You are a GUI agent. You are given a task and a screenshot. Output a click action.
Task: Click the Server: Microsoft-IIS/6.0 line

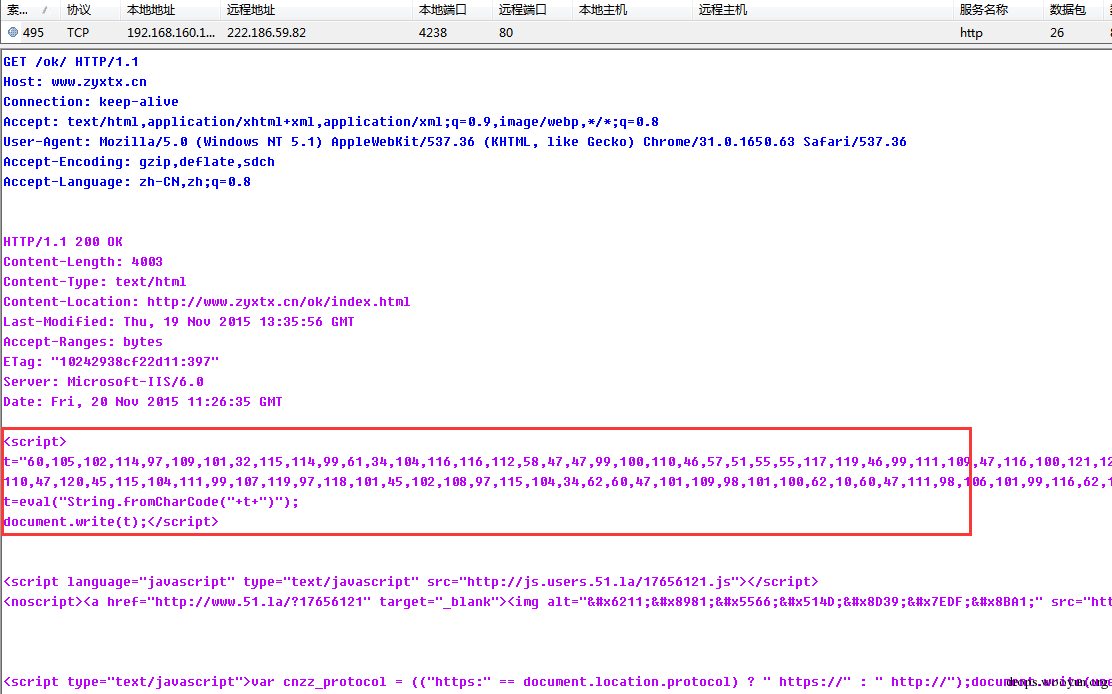click(x=104, y=381)
